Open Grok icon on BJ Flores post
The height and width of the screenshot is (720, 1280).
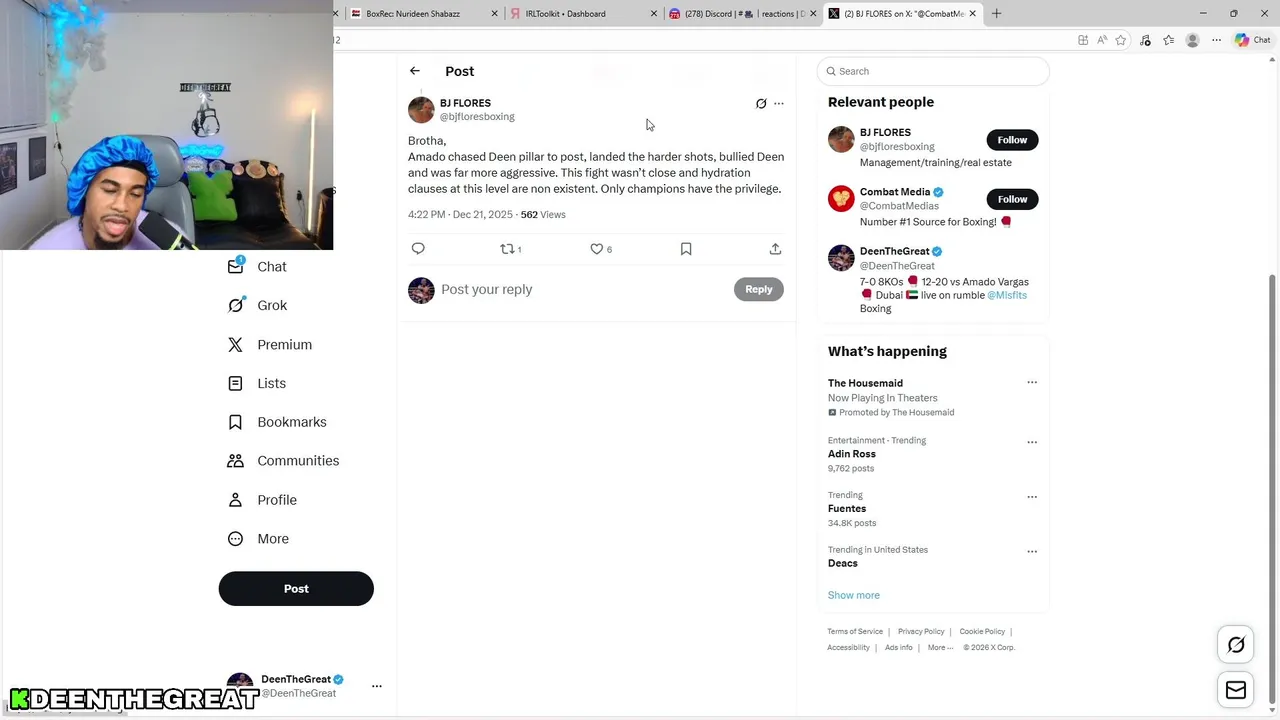(x=761, y=104)
